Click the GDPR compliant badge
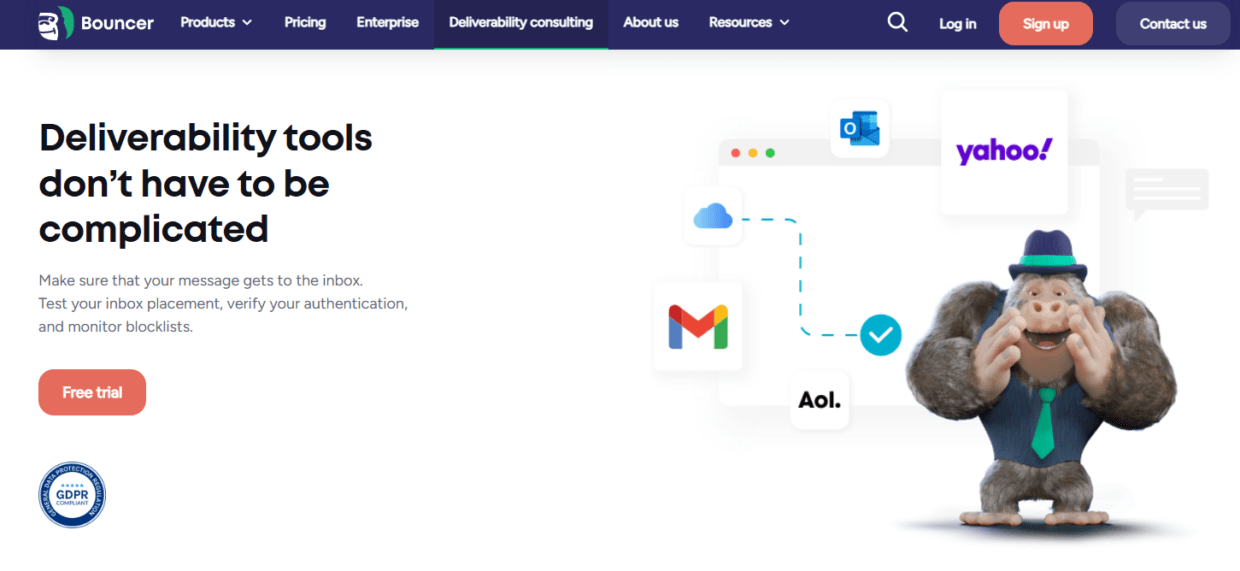Image resolution: width=1240 pixels, height=571 pixels. (72, 494)
